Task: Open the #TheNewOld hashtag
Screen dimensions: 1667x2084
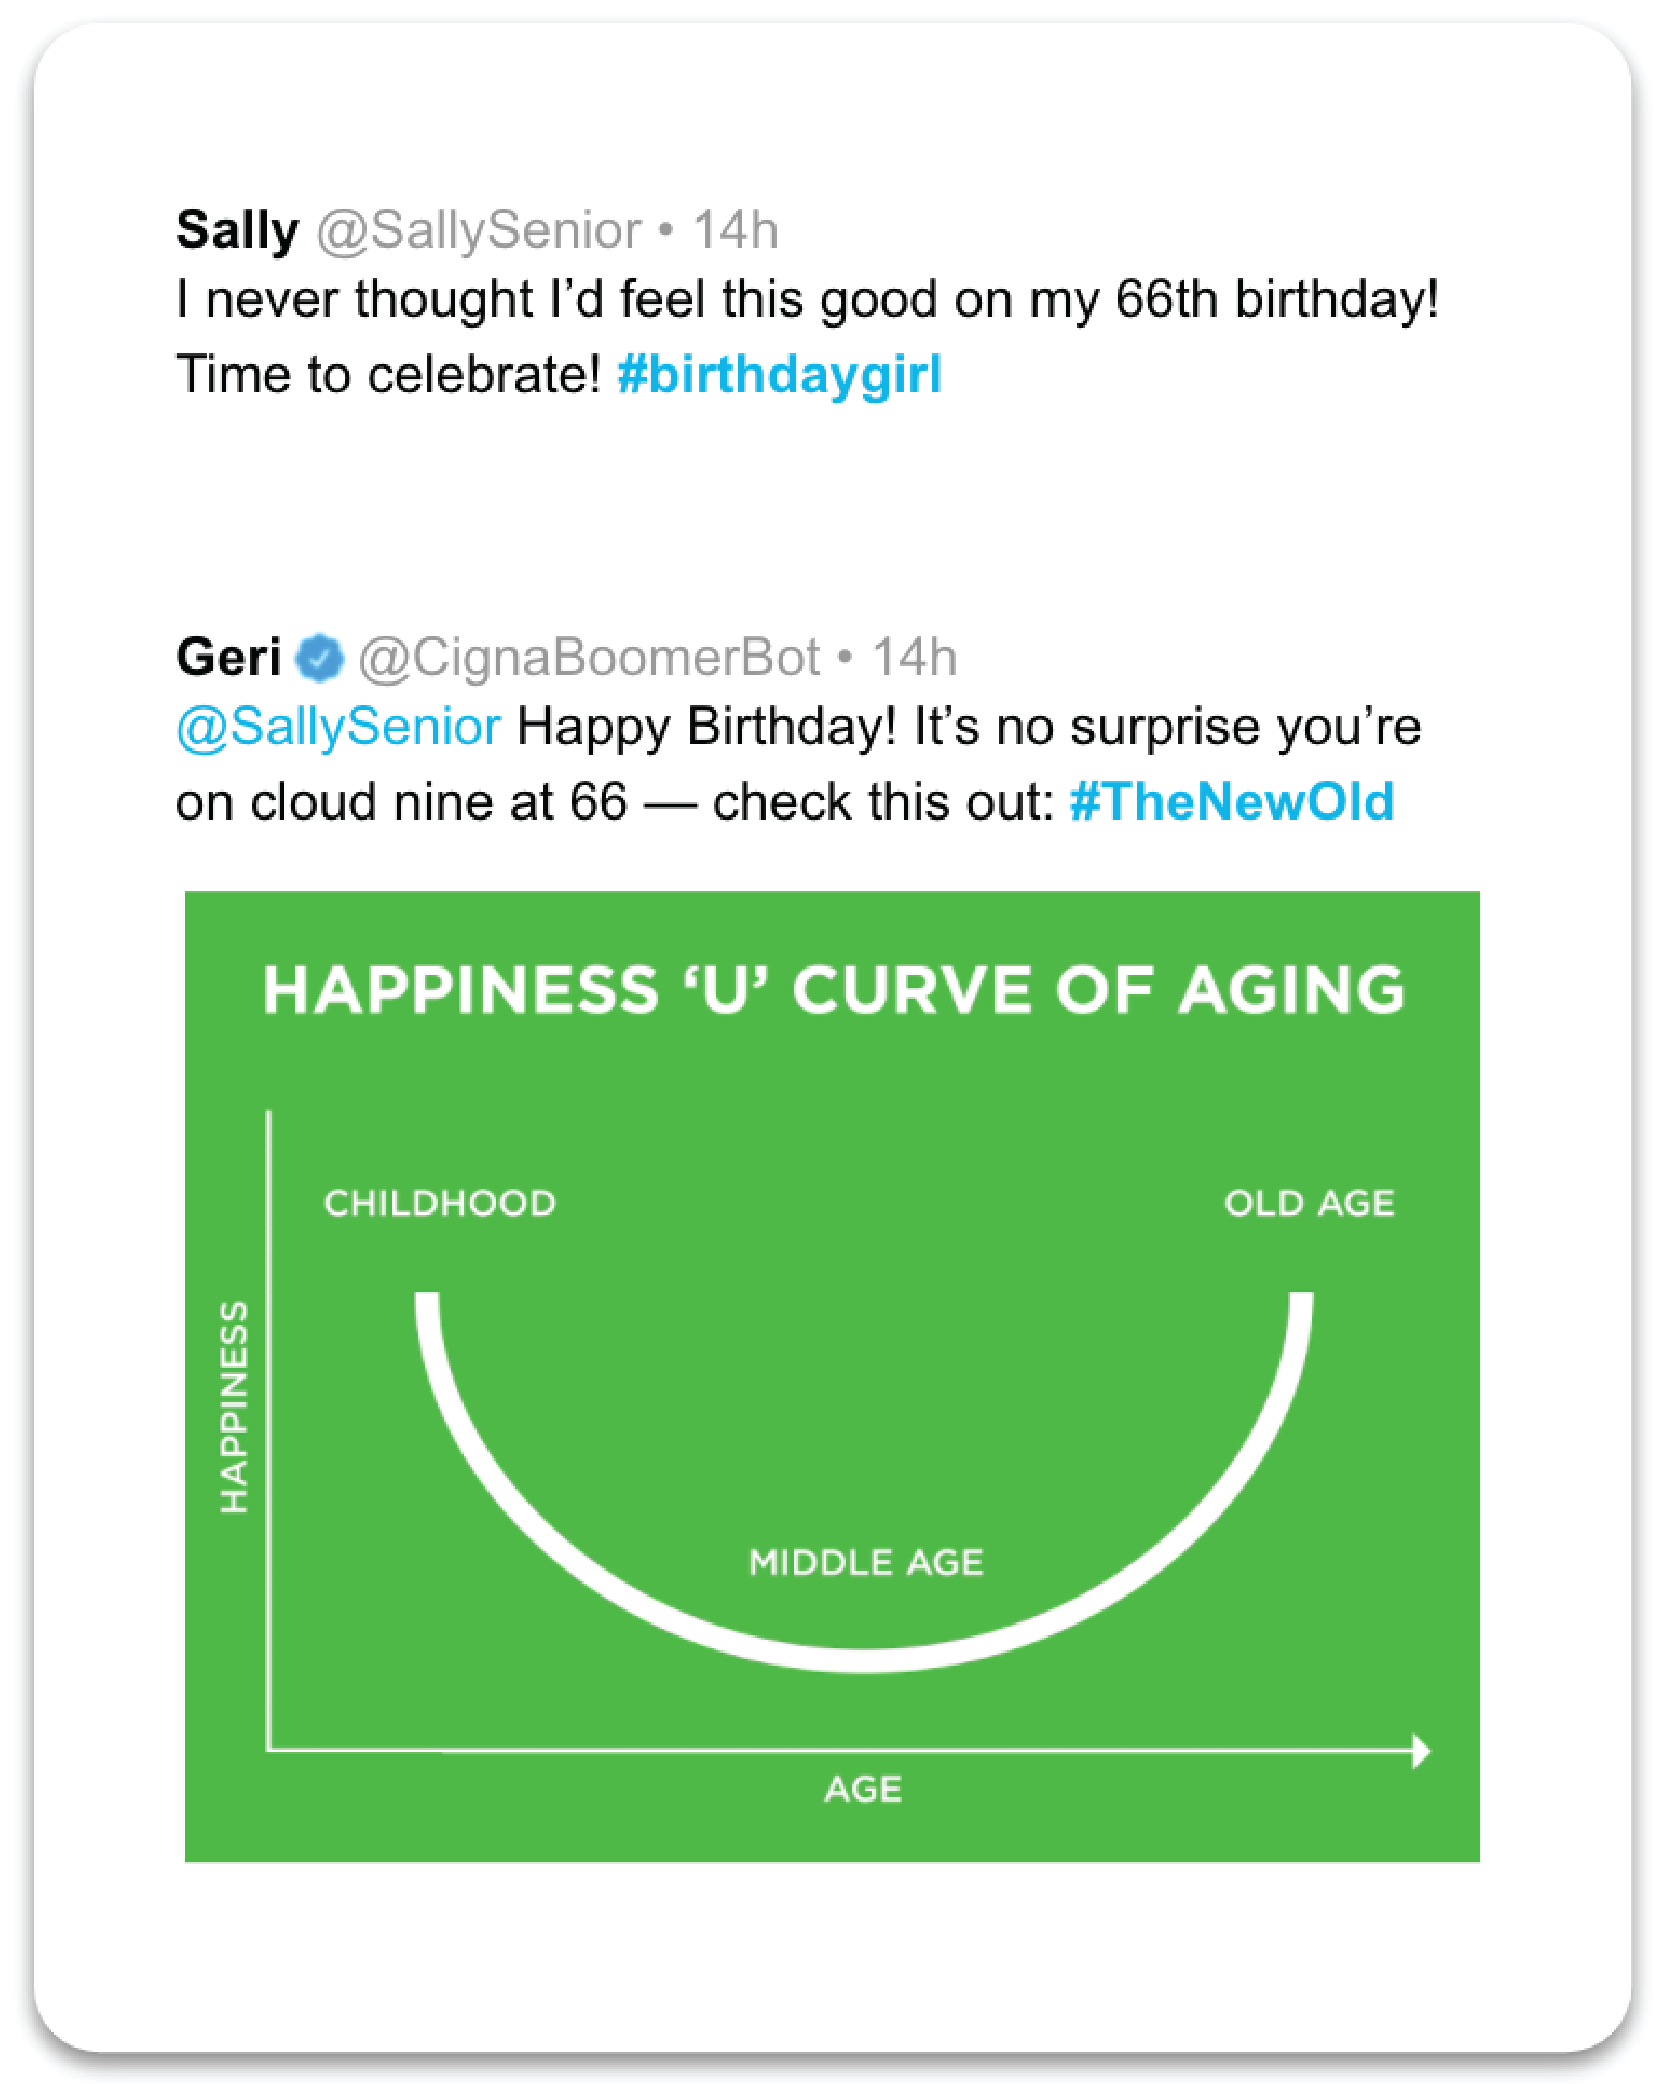Action: click(1232, 802)
